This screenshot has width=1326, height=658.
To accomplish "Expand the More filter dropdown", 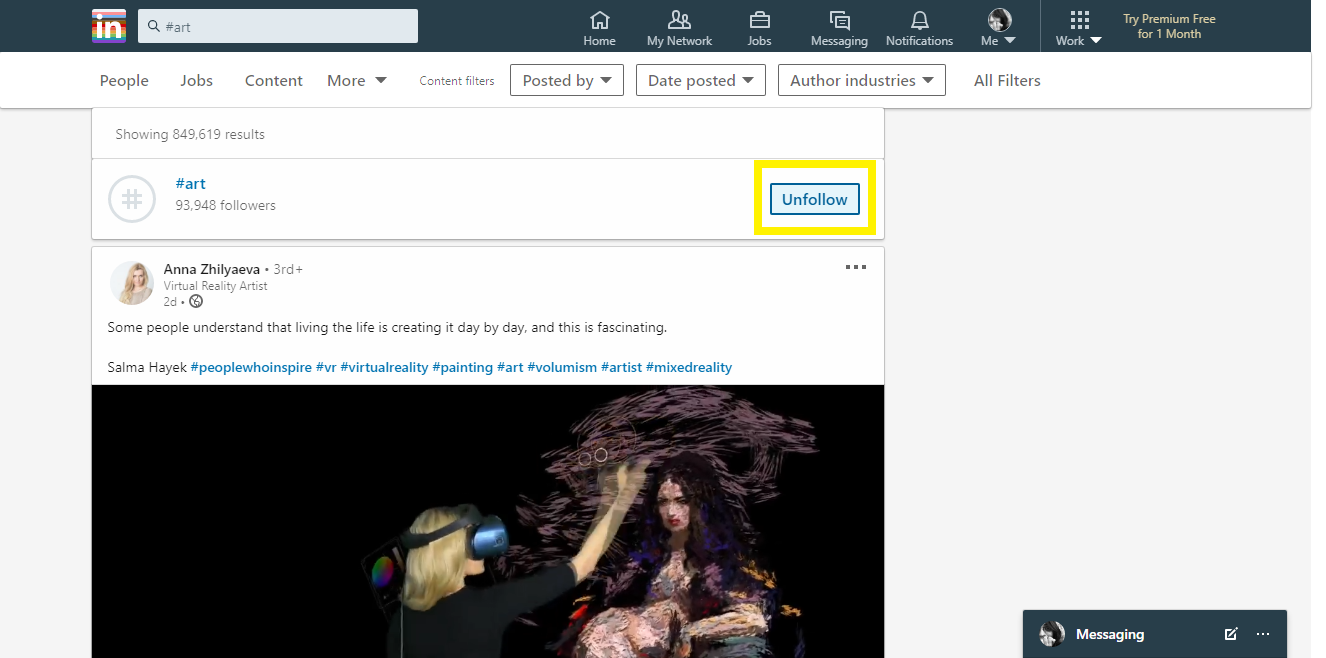I will [x=357, y=80].
